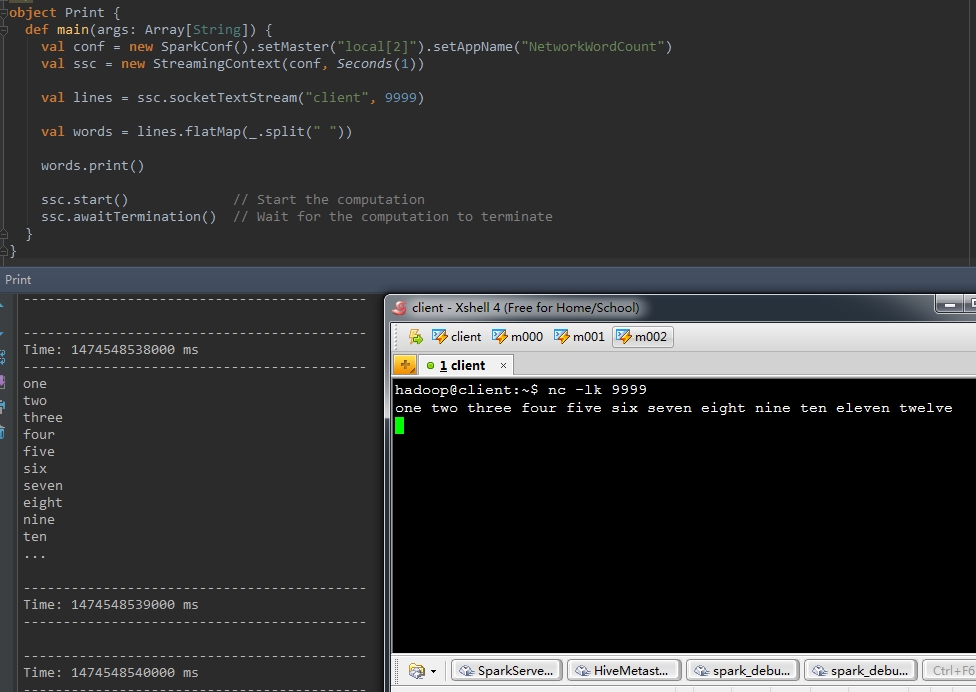Click the 'Time: 1474548540000 ms' console line
The height and width of the screenshot is (692, 976).
tap(111, 673)
